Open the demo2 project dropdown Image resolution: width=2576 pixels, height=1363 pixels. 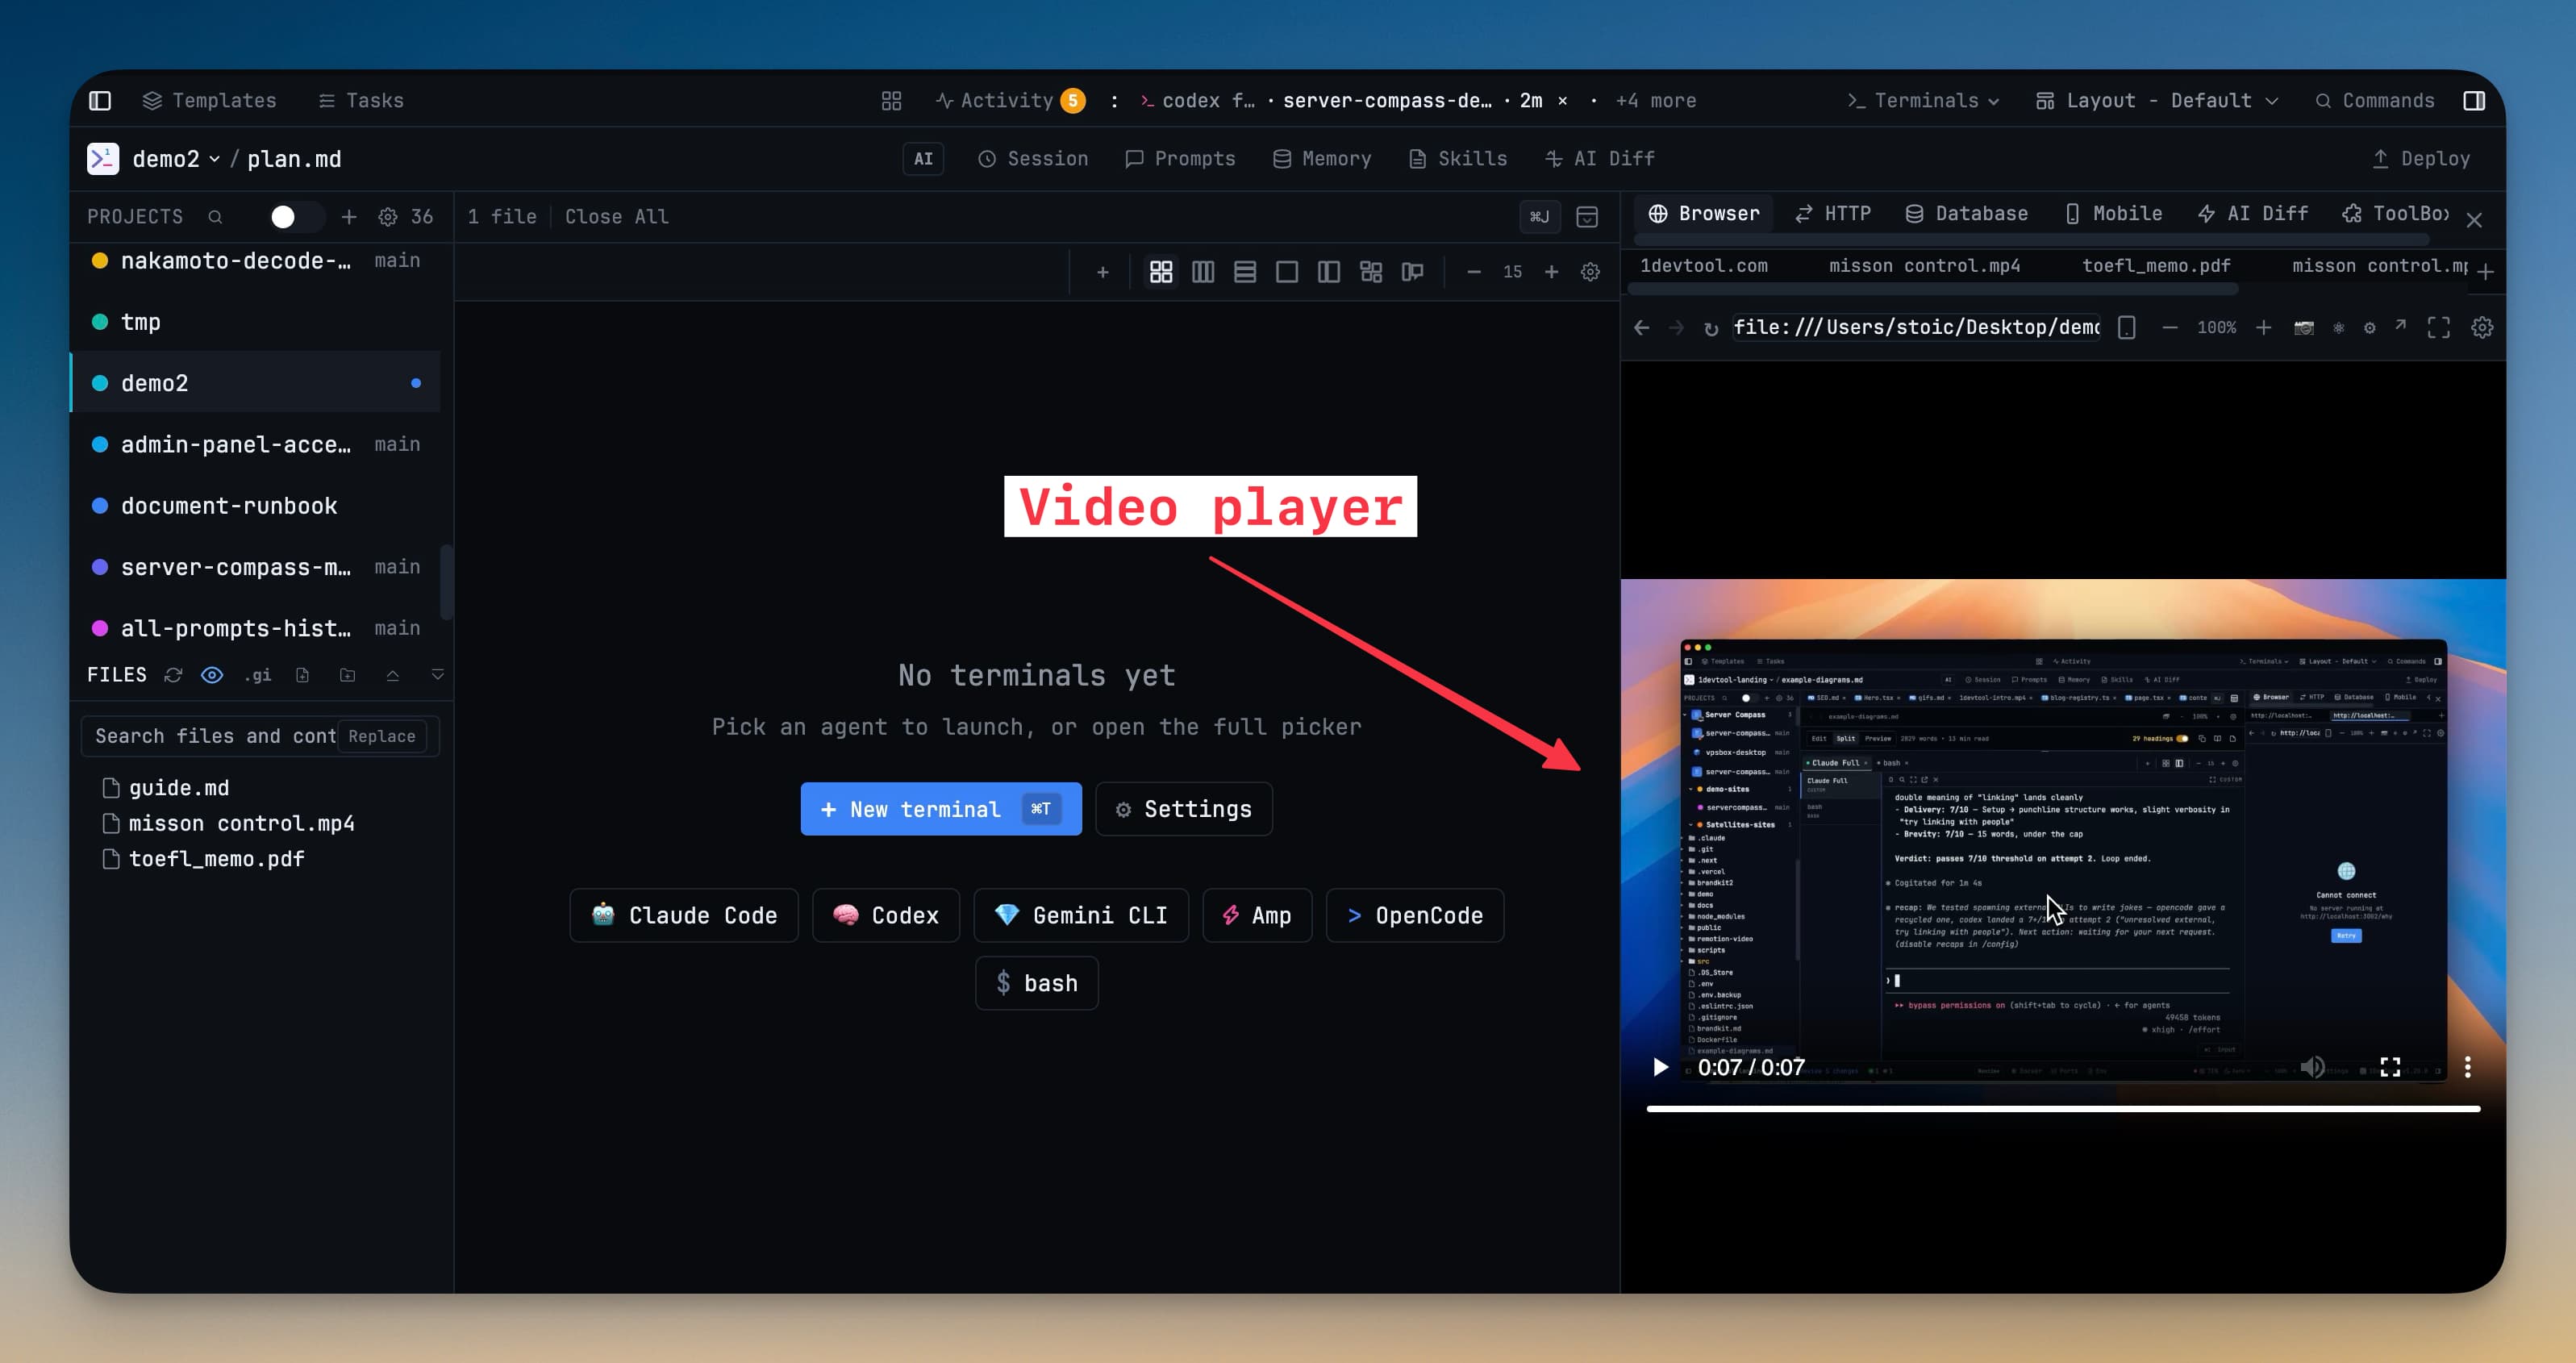click(x=176, y=159)
